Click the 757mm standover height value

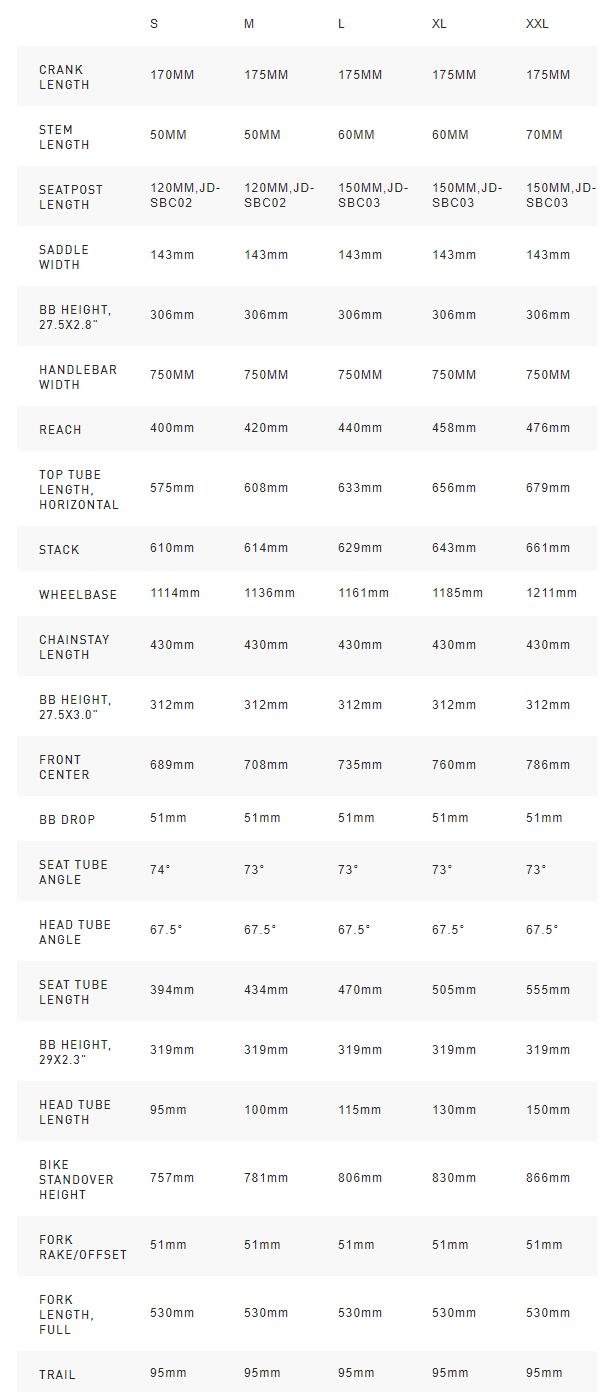pyautogui.click(x=172, y=1178)
